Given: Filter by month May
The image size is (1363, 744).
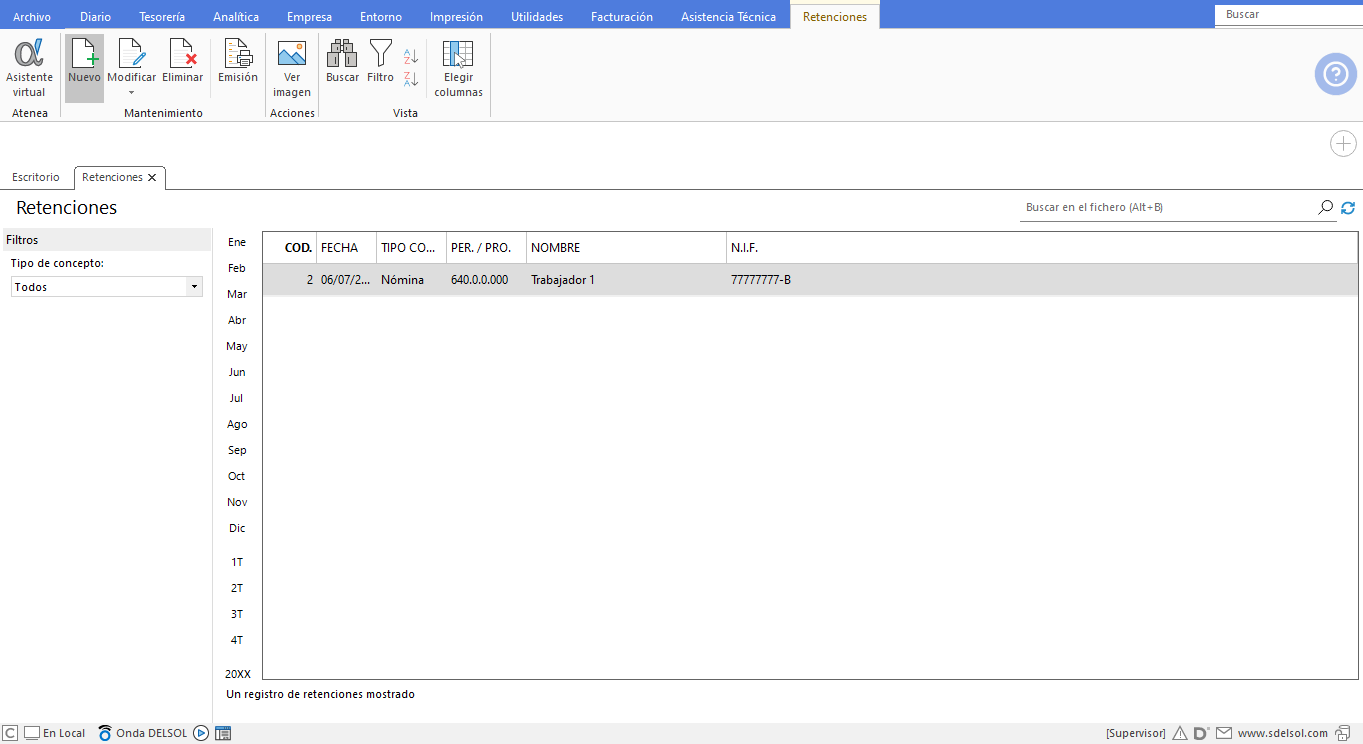Looking at the screenshot, I should [237, 346].
